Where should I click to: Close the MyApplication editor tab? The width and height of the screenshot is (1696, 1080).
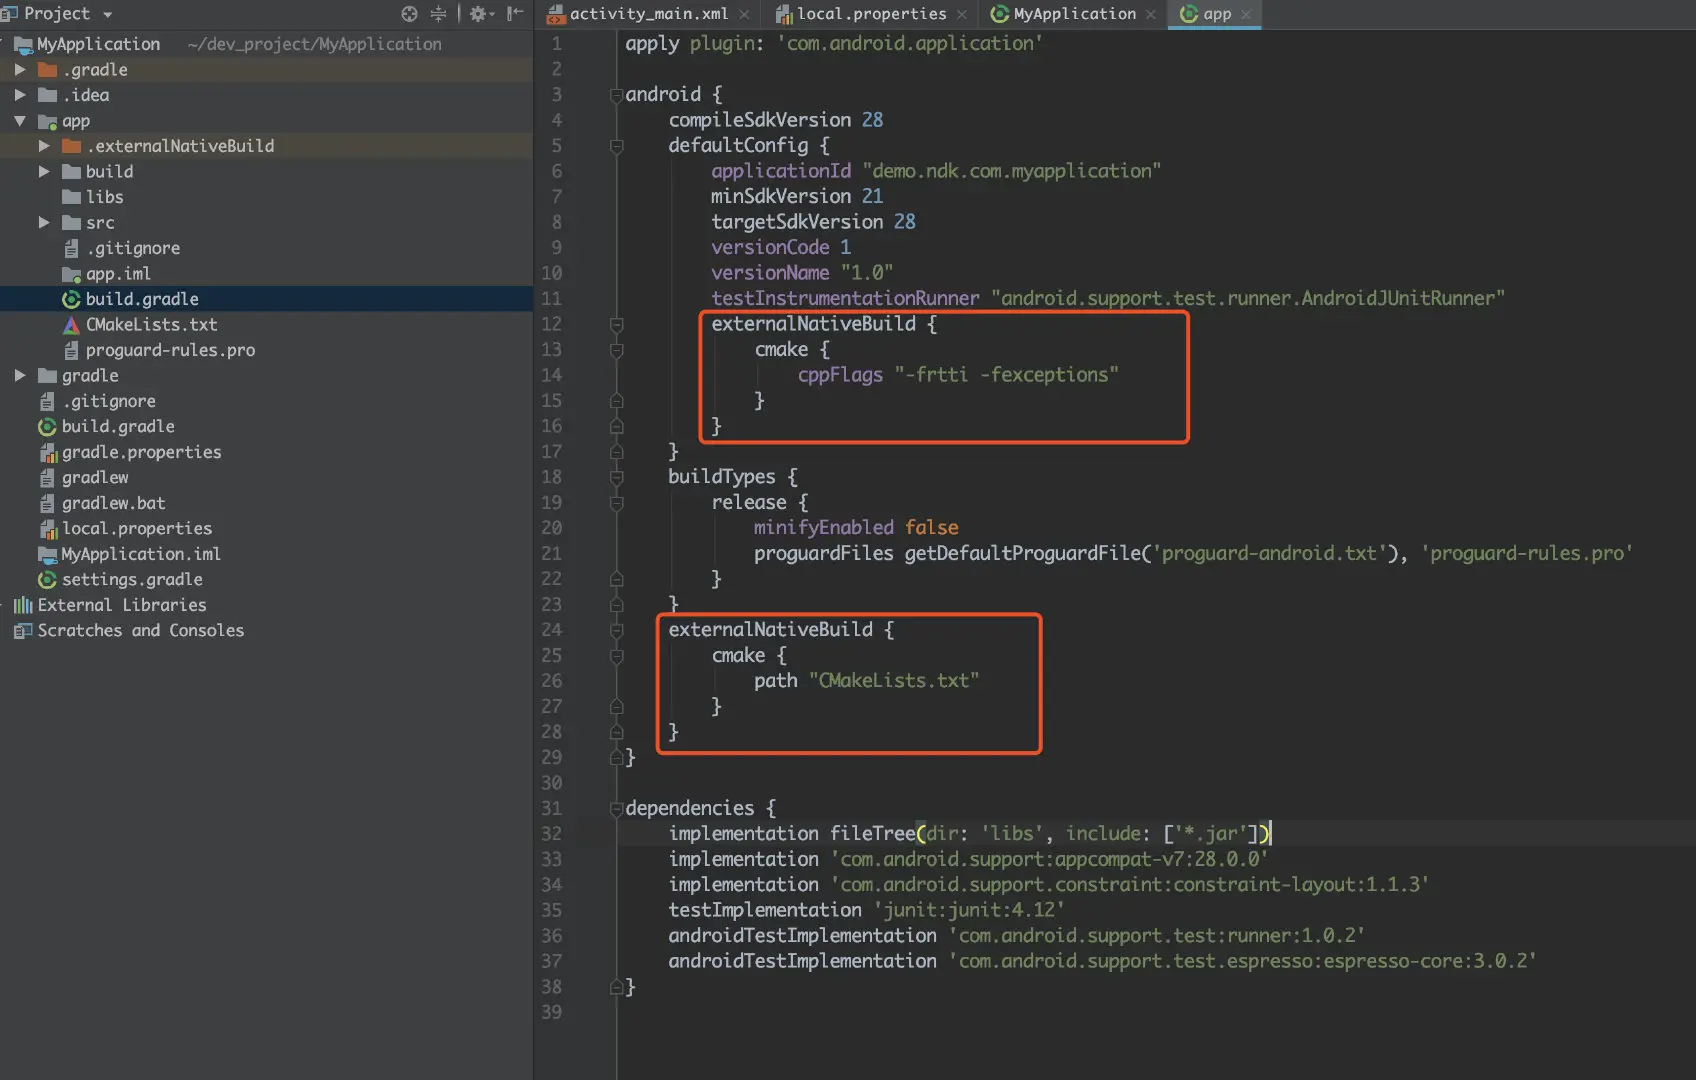pyautogui.click(x=1151, y=14)
